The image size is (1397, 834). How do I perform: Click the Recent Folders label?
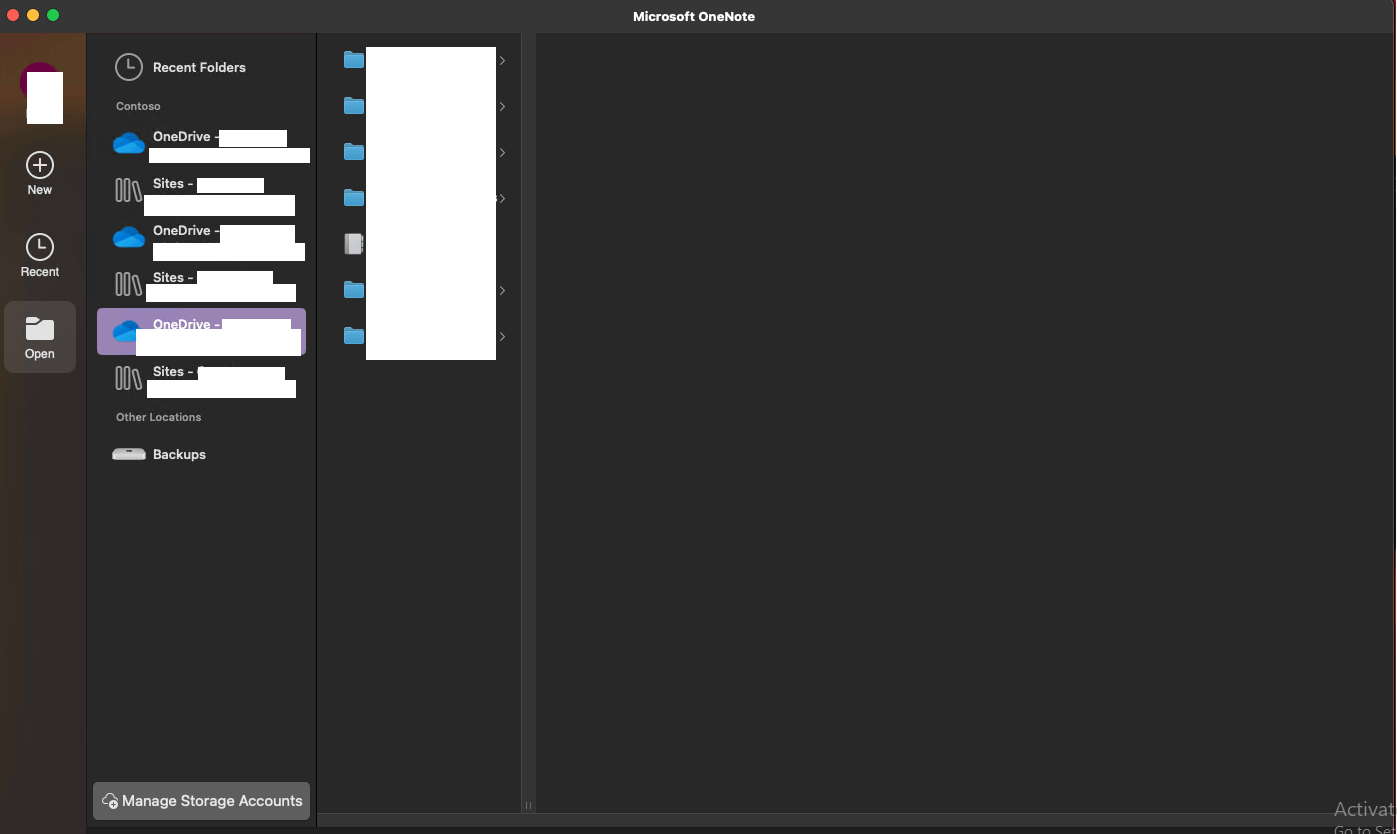199,67
